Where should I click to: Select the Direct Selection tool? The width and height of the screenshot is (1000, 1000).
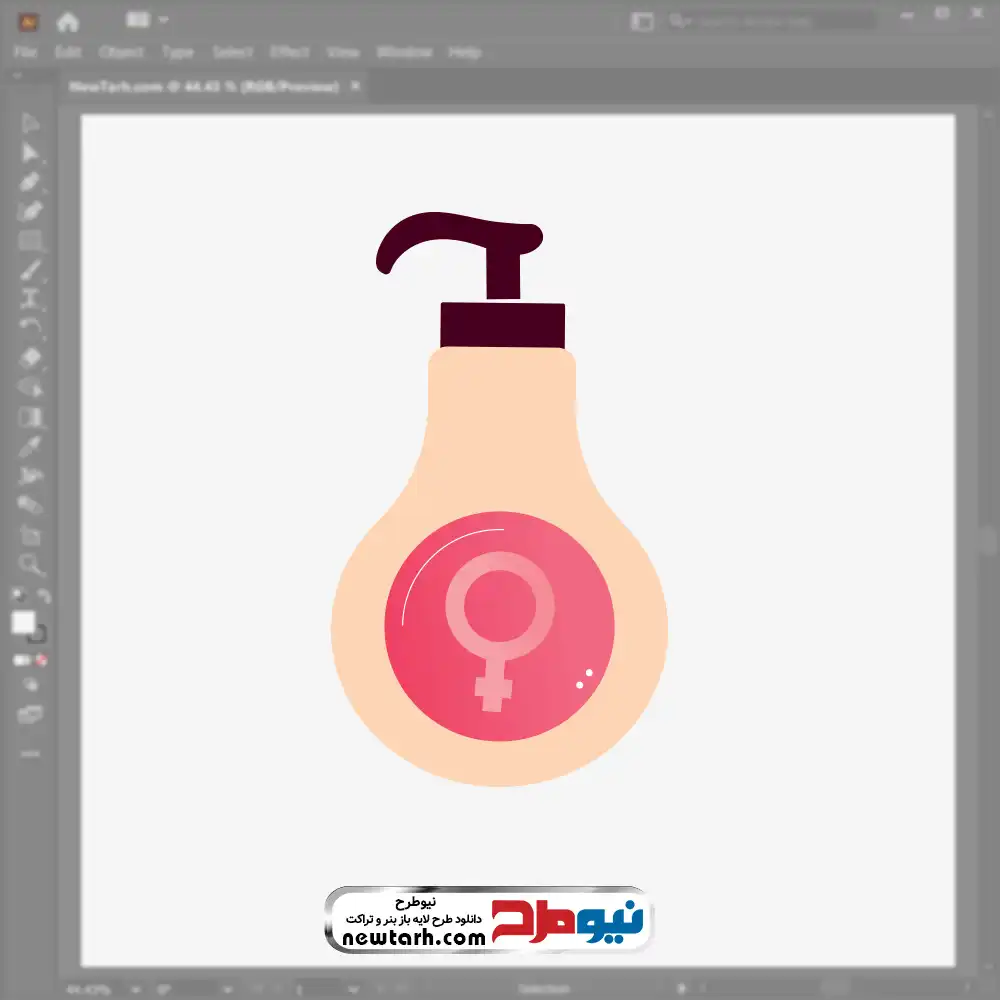pos(30,152)
